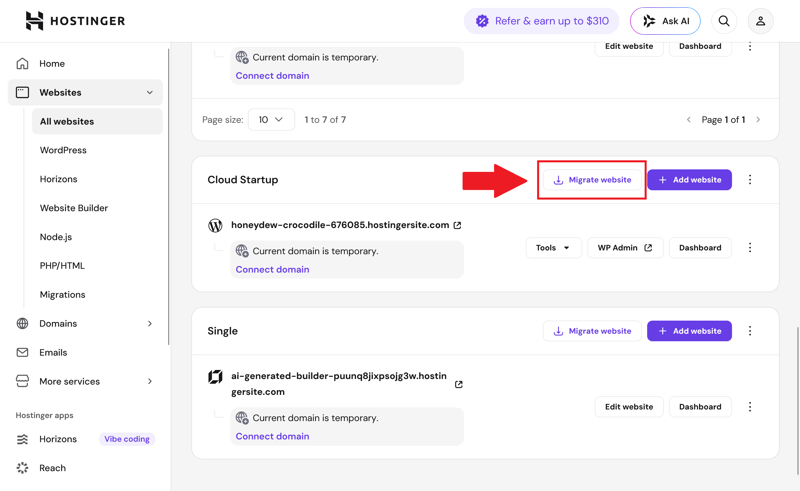Open the Tools dropdown
The width and height of the screenshot is (800, 491).
click(x=554, y=248)
